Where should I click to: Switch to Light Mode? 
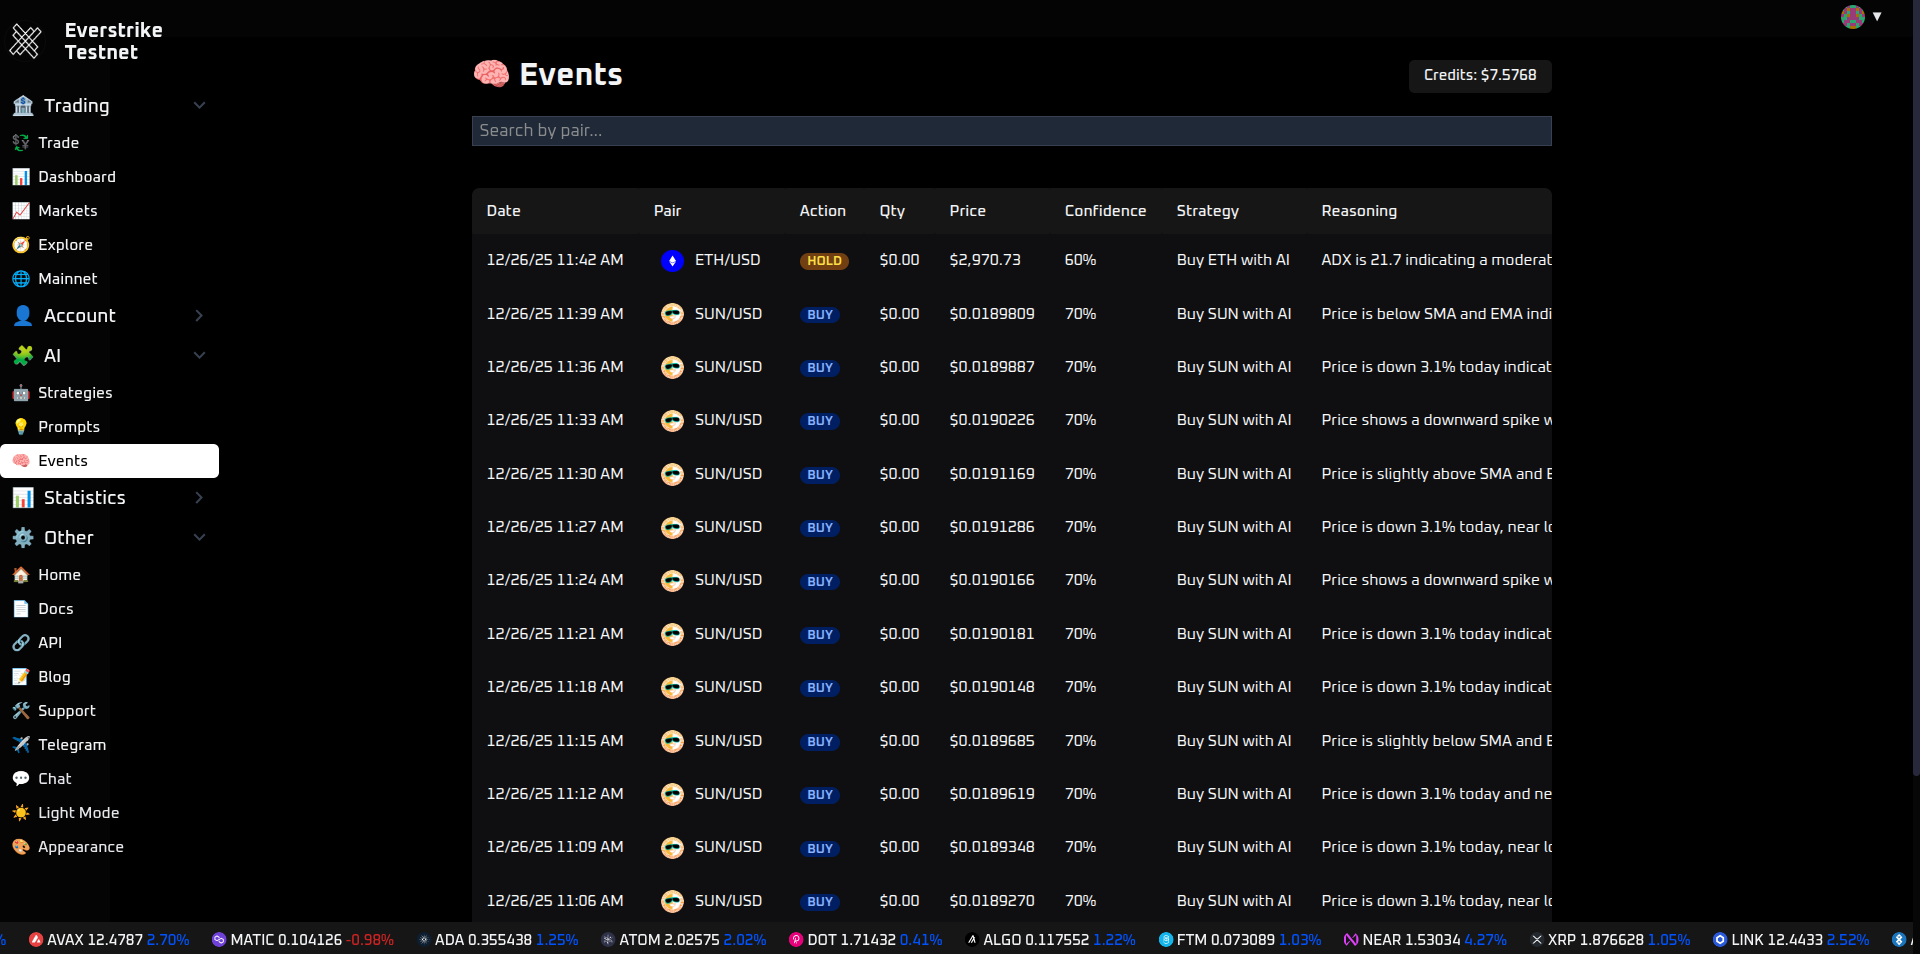(x=78, y=813)
